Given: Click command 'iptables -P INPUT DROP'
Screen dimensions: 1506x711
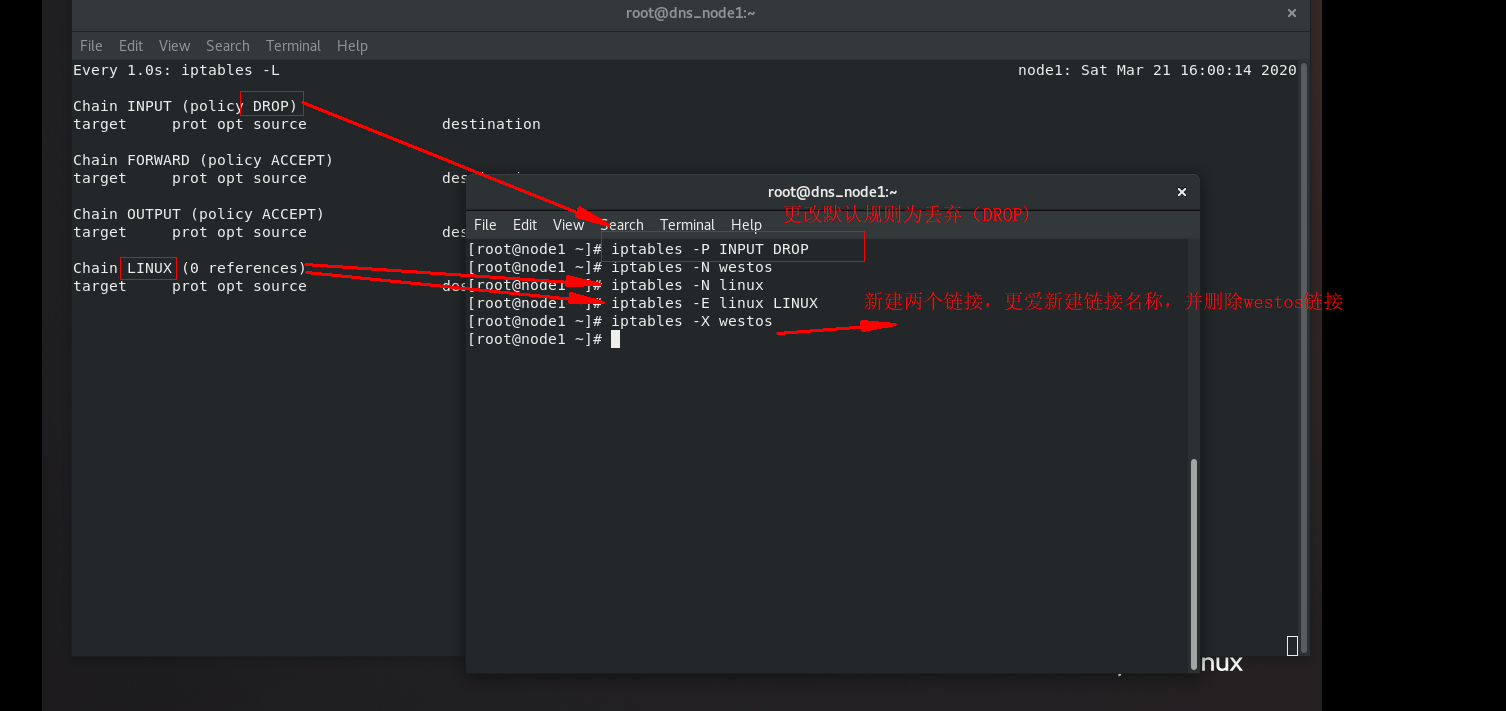Looking at the screenshot, I should pos(710,249).
